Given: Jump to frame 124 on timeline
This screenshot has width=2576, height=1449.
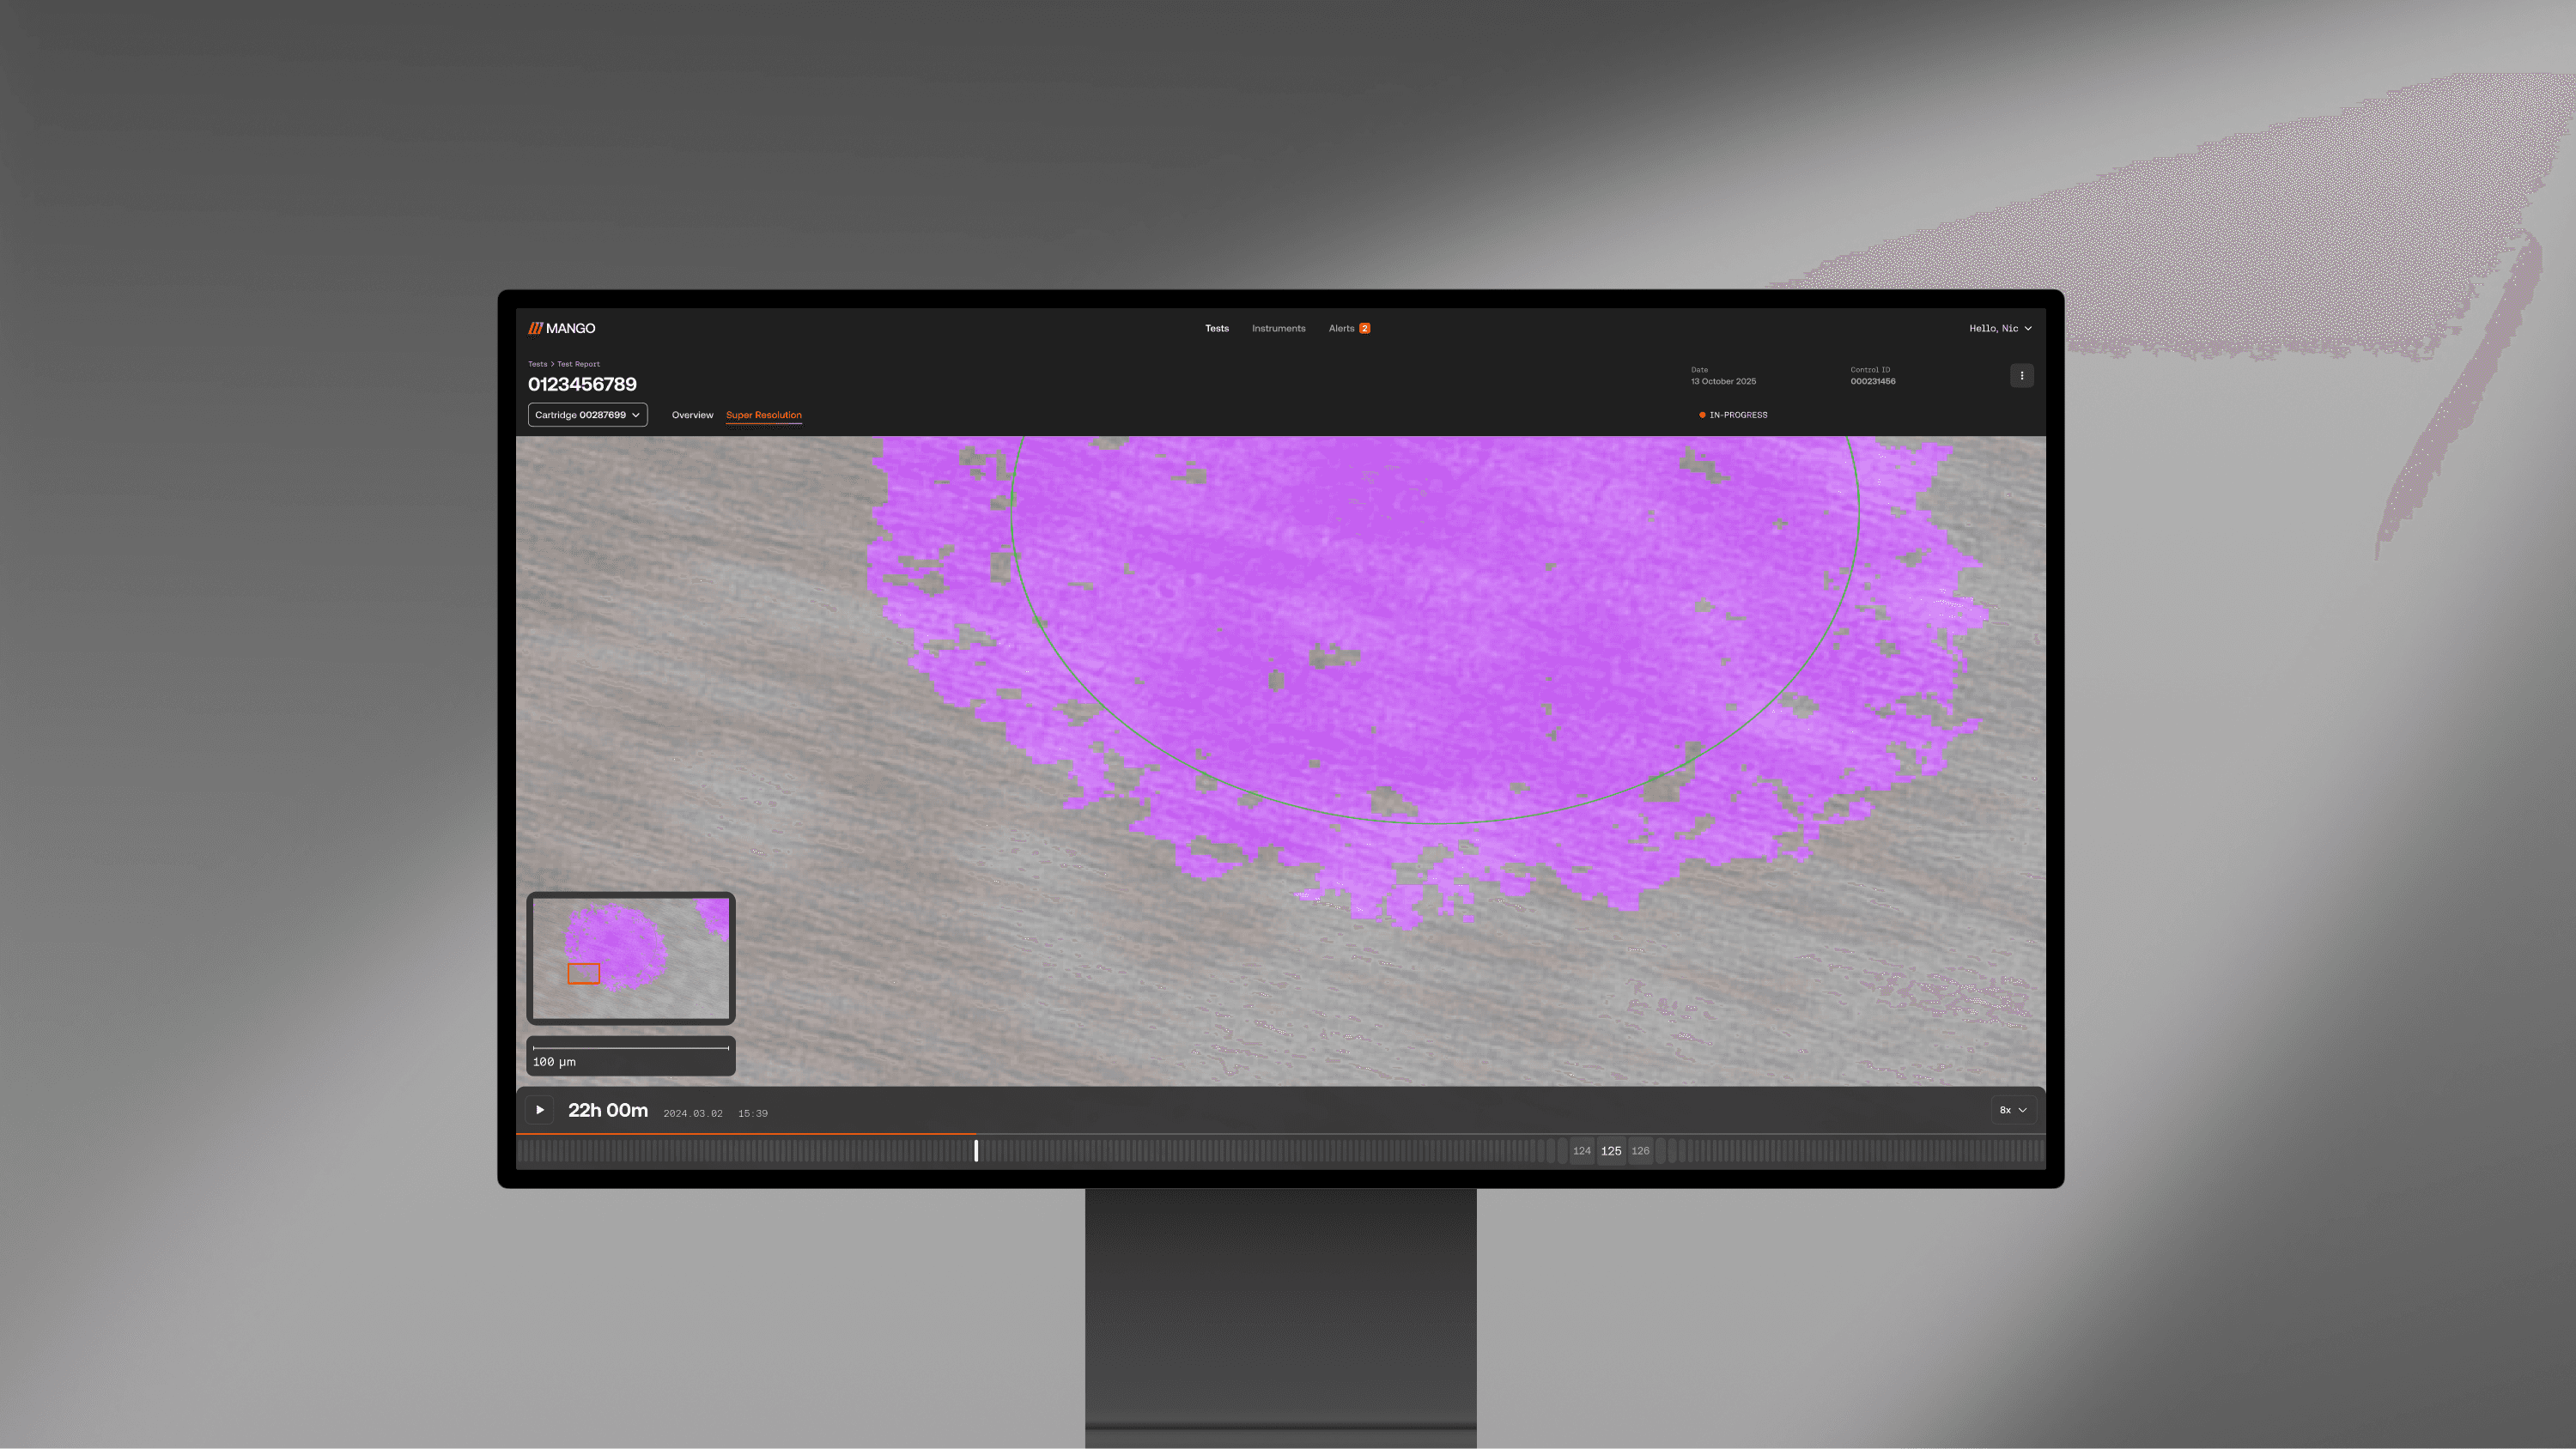Looking at the screenshot, I should (x=1581, y=1151).
